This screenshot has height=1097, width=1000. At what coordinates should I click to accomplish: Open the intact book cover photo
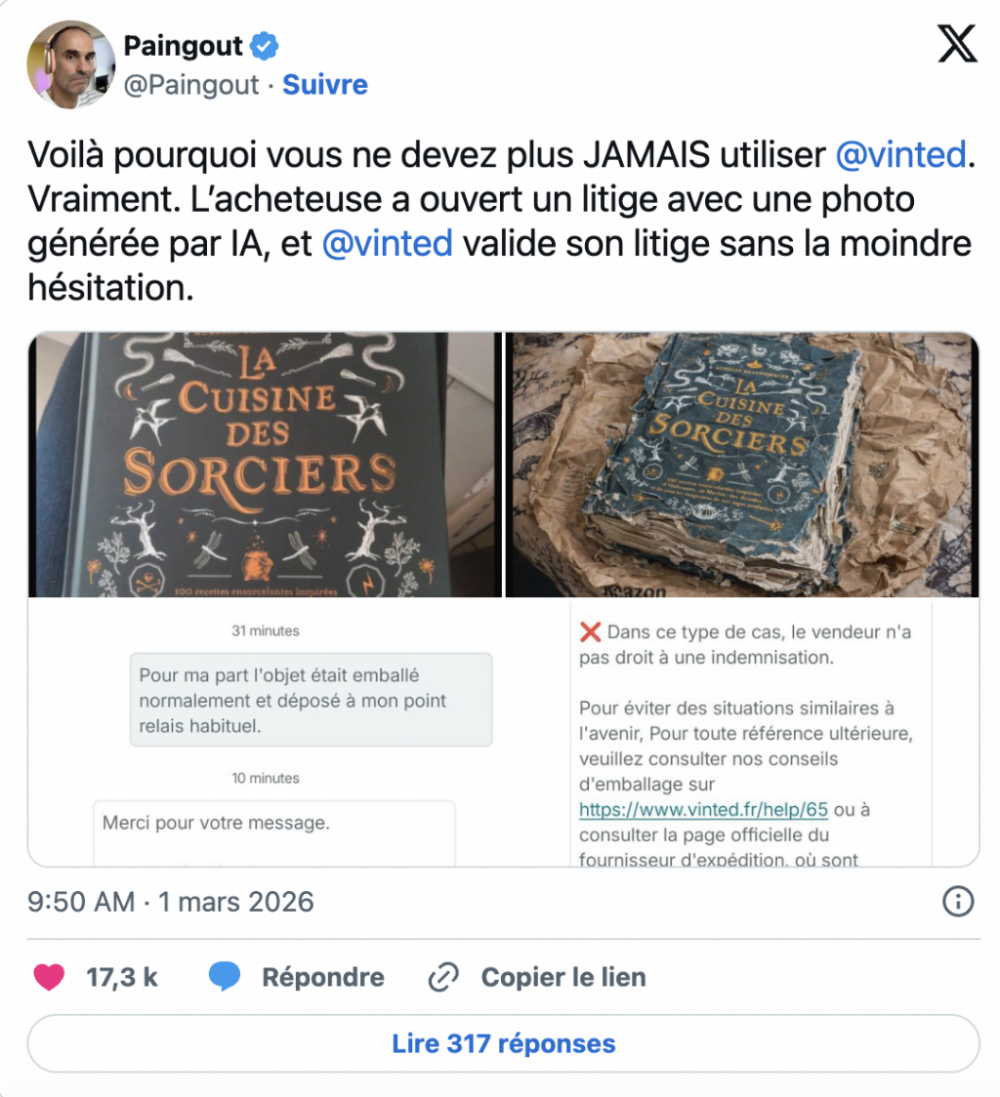point(265,465)
